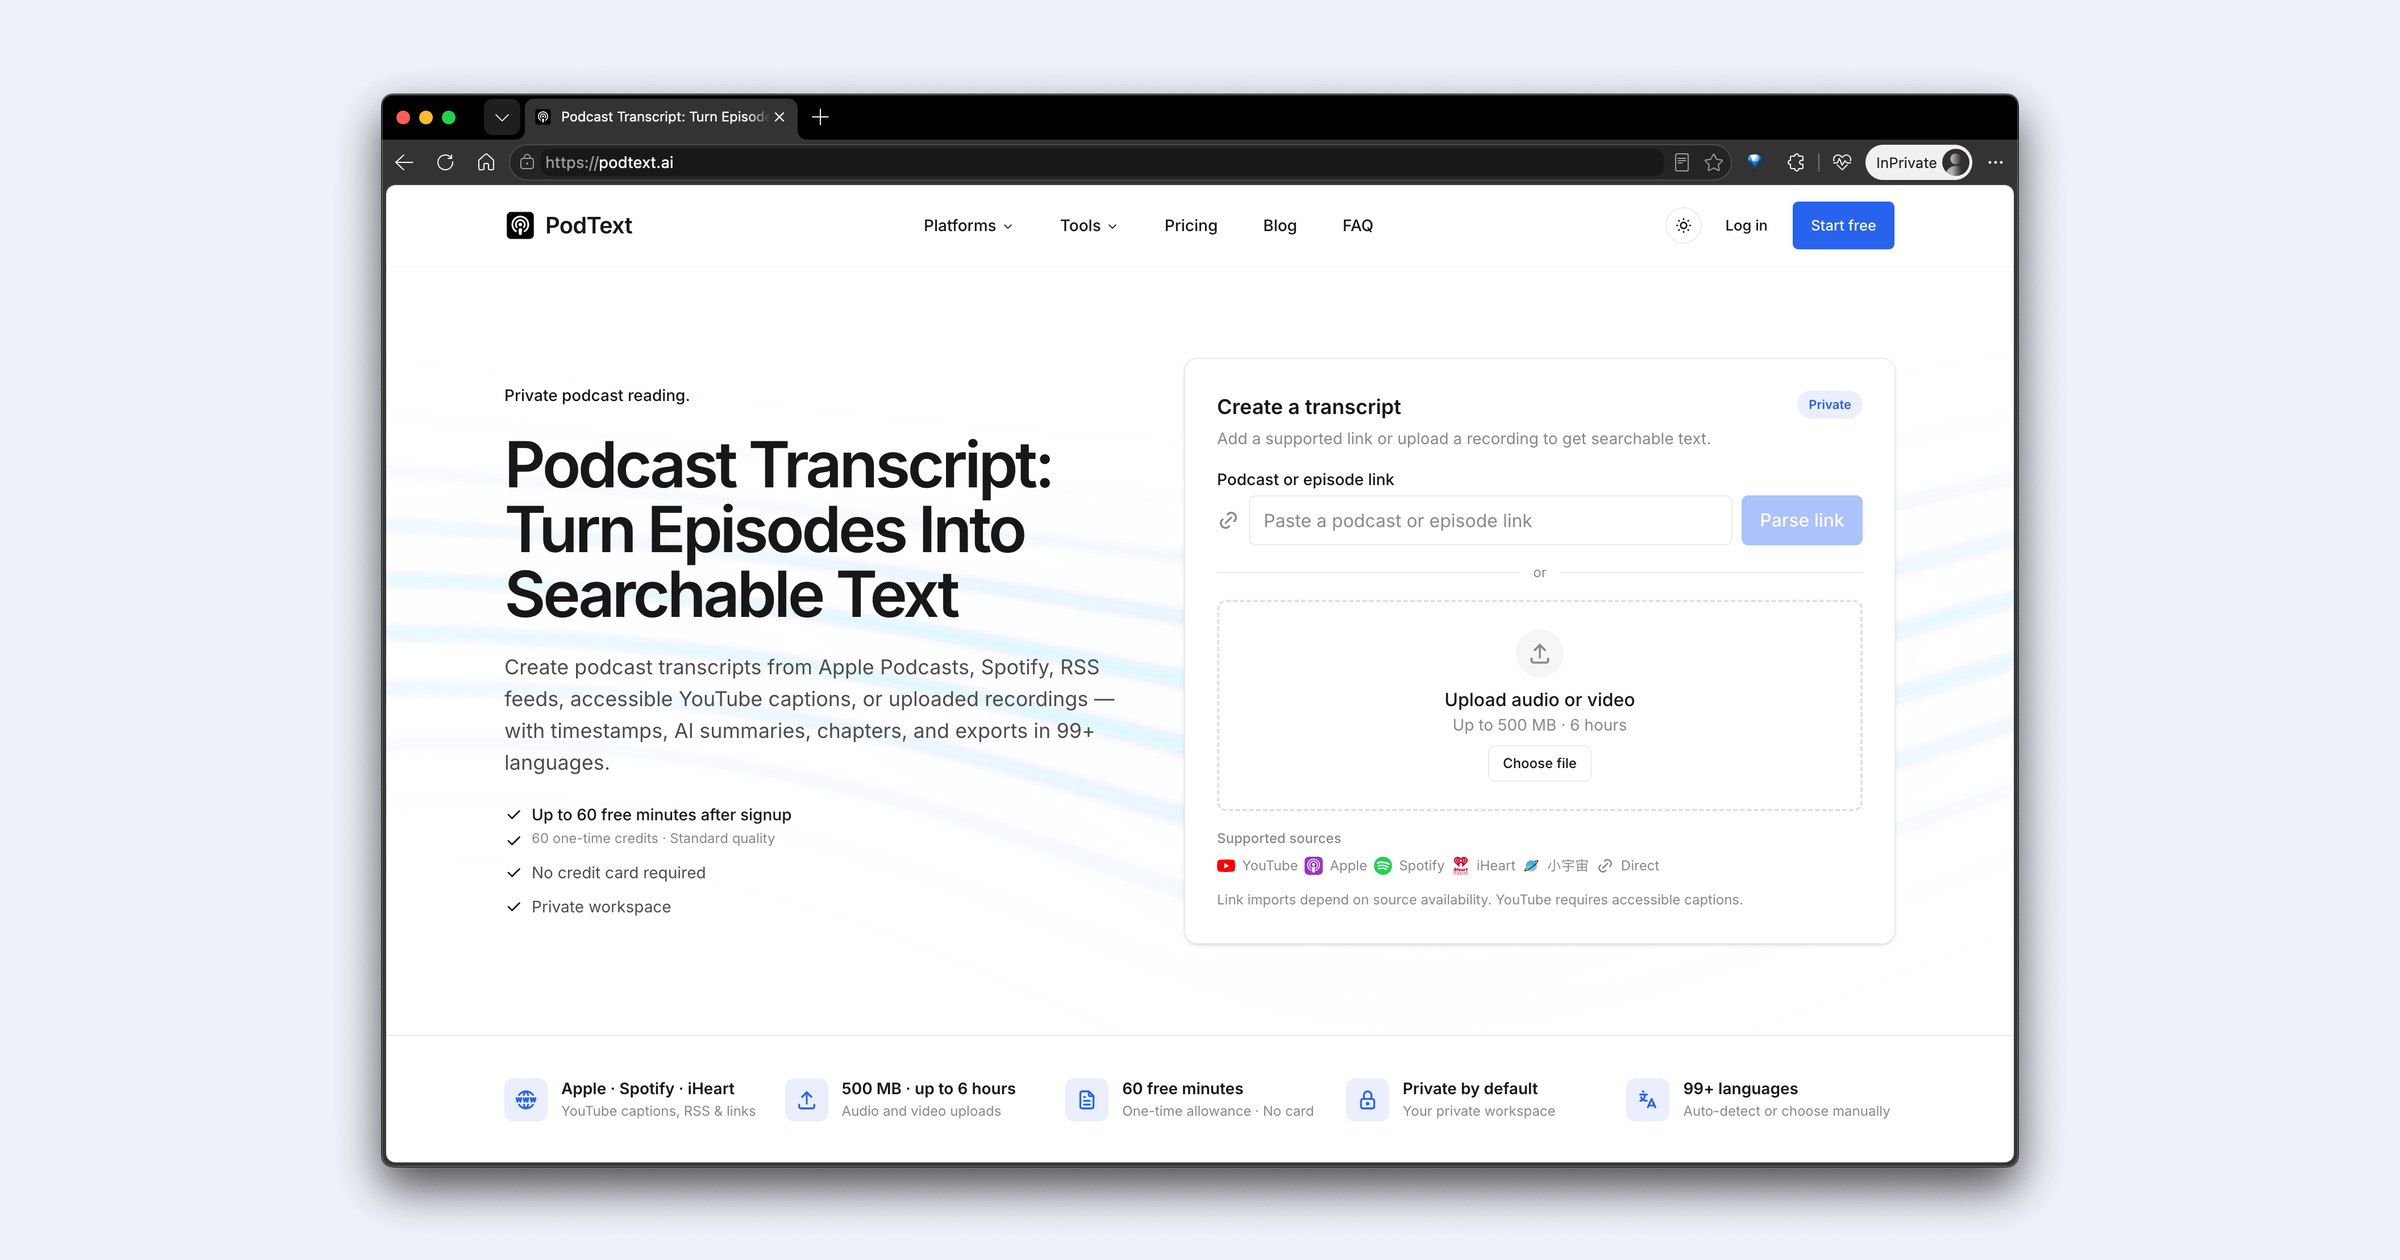Go to the FAQ menu item
Viewport: 2400px width, 1260px height.
(1357, 226)
